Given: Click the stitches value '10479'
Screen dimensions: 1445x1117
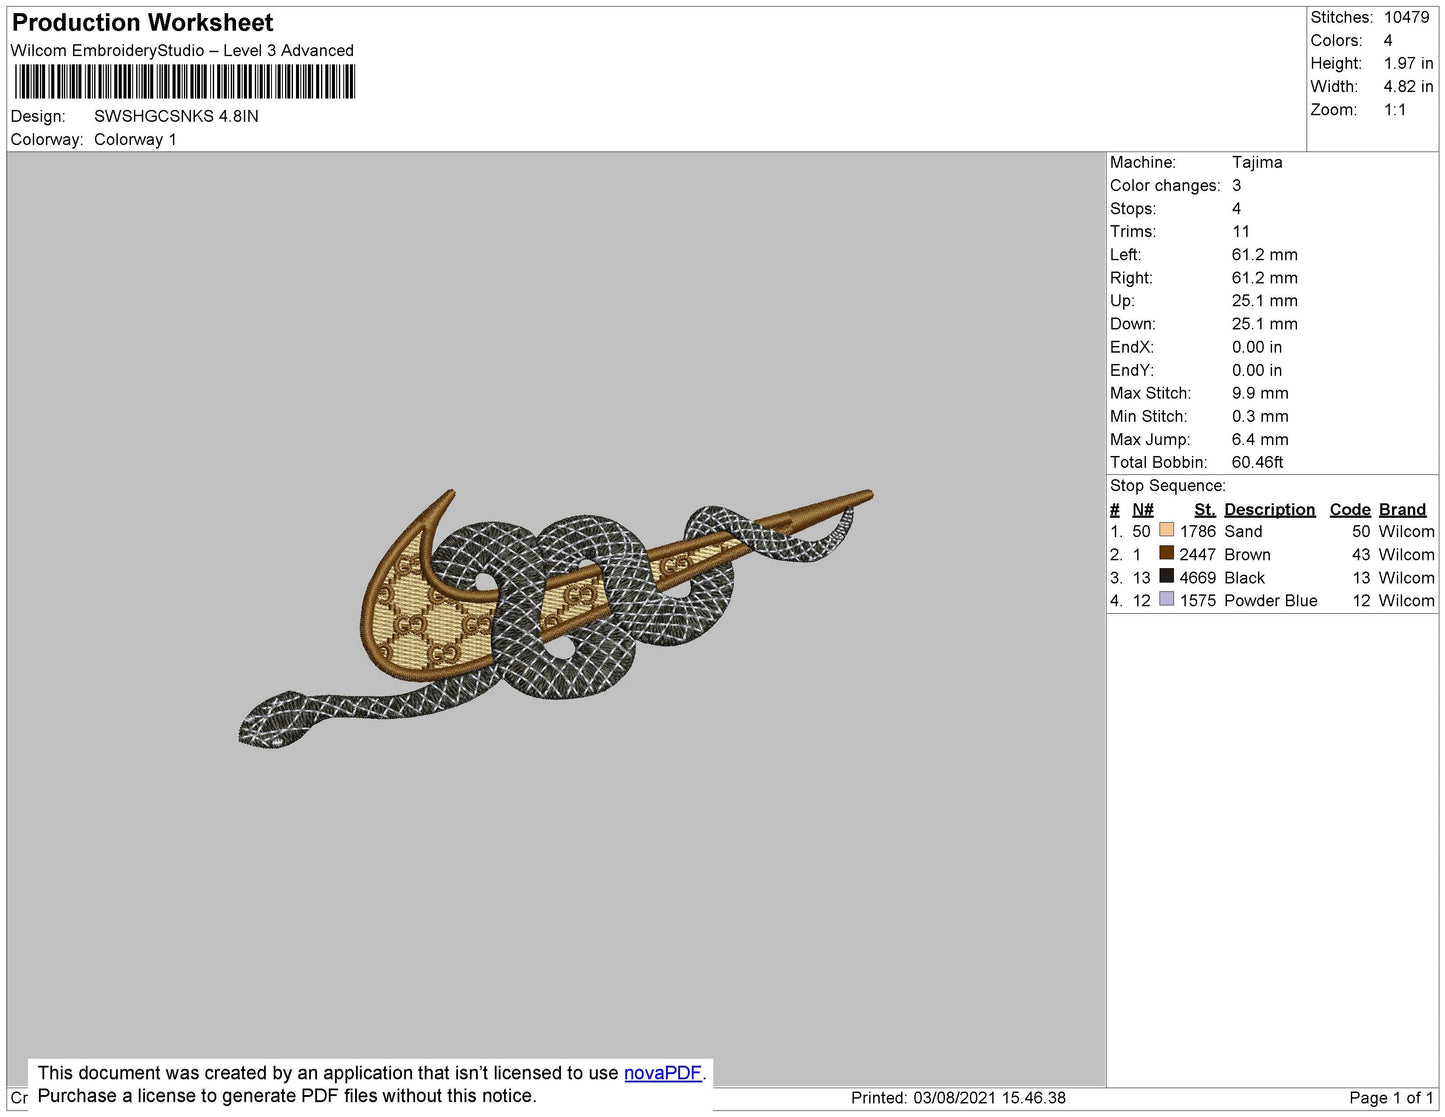Looking at the screenshot, I should 1406,17.
